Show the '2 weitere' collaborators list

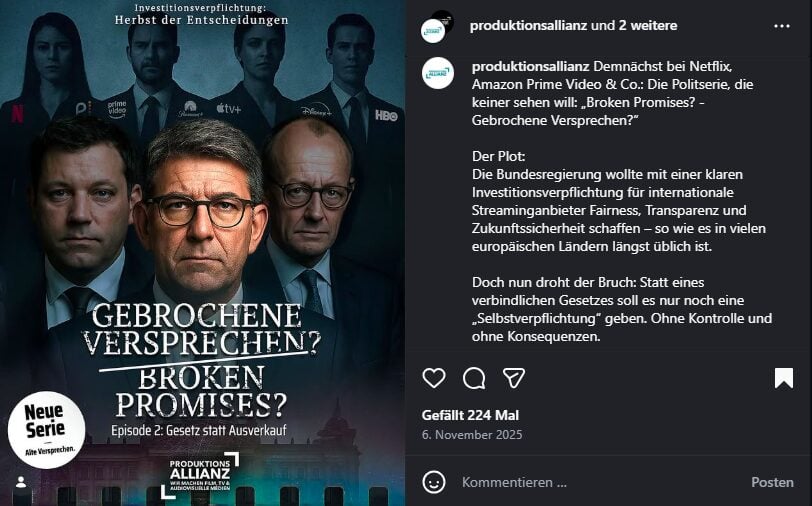coord(648,25)
